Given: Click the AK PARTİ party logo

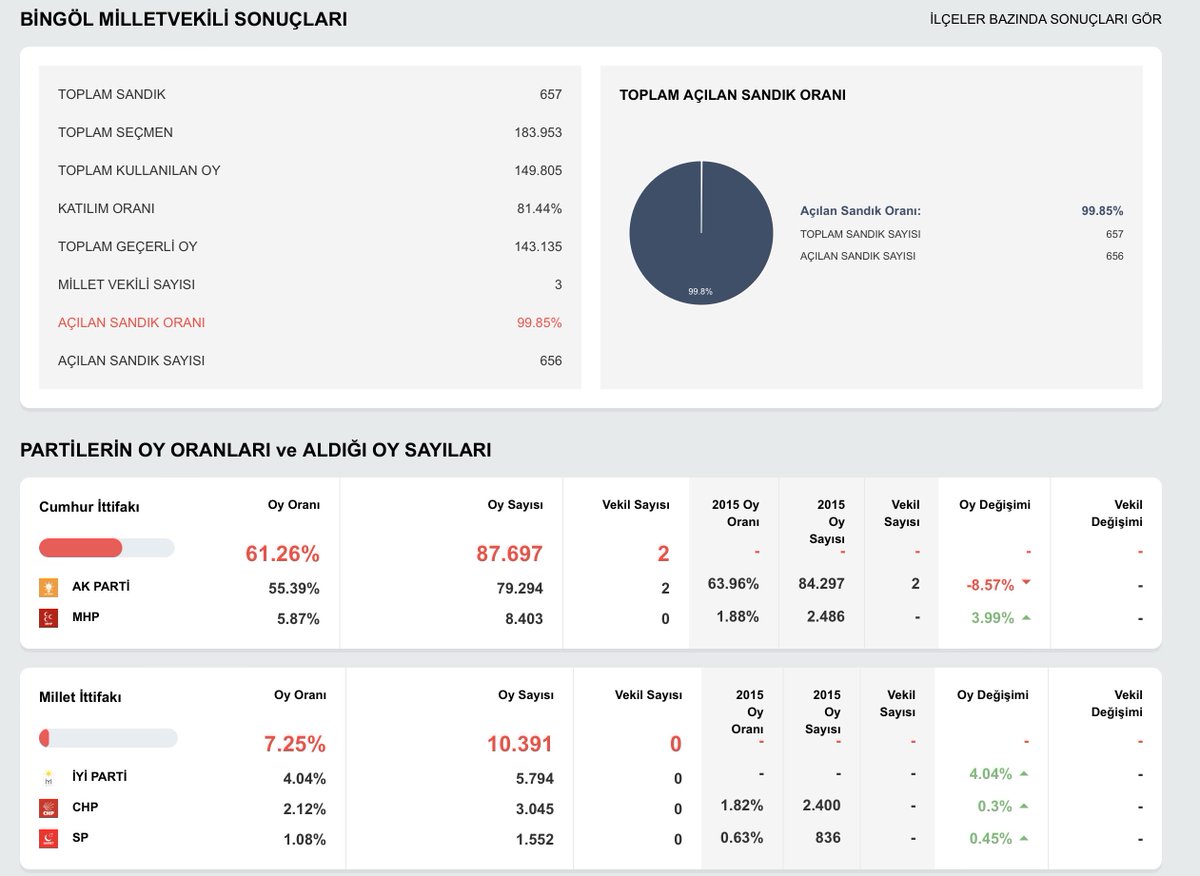Looking at the screenshot, I should 48,587.
